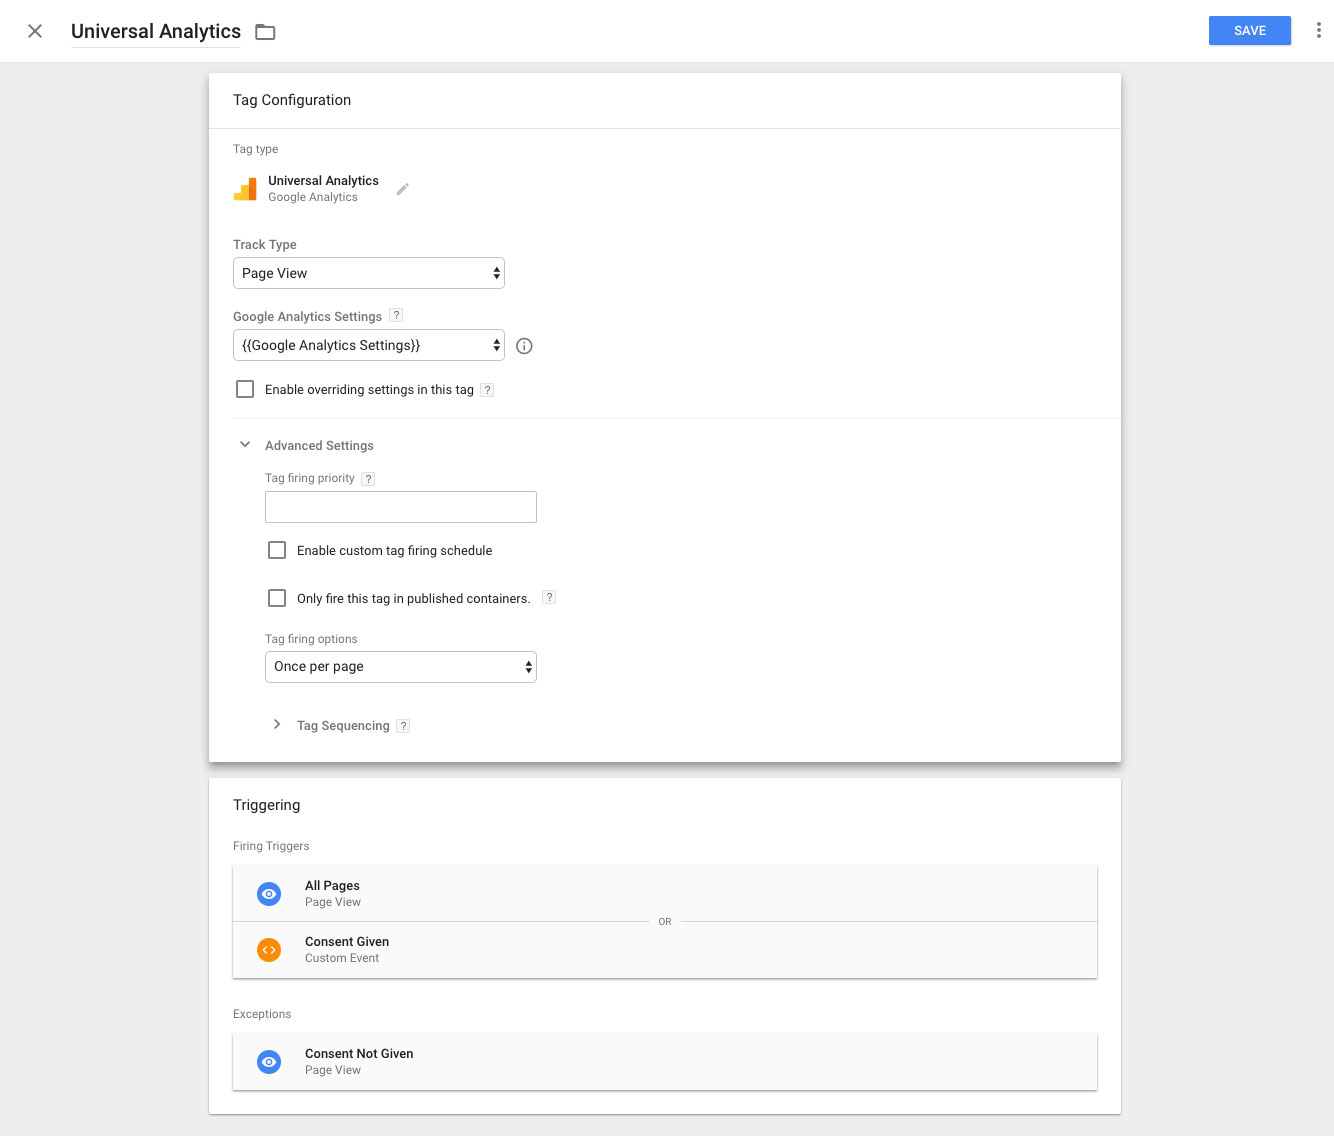Screen dimensions: 1334x1136
Task: Select the Consent Given trigger row
Action: pos(665,950)
